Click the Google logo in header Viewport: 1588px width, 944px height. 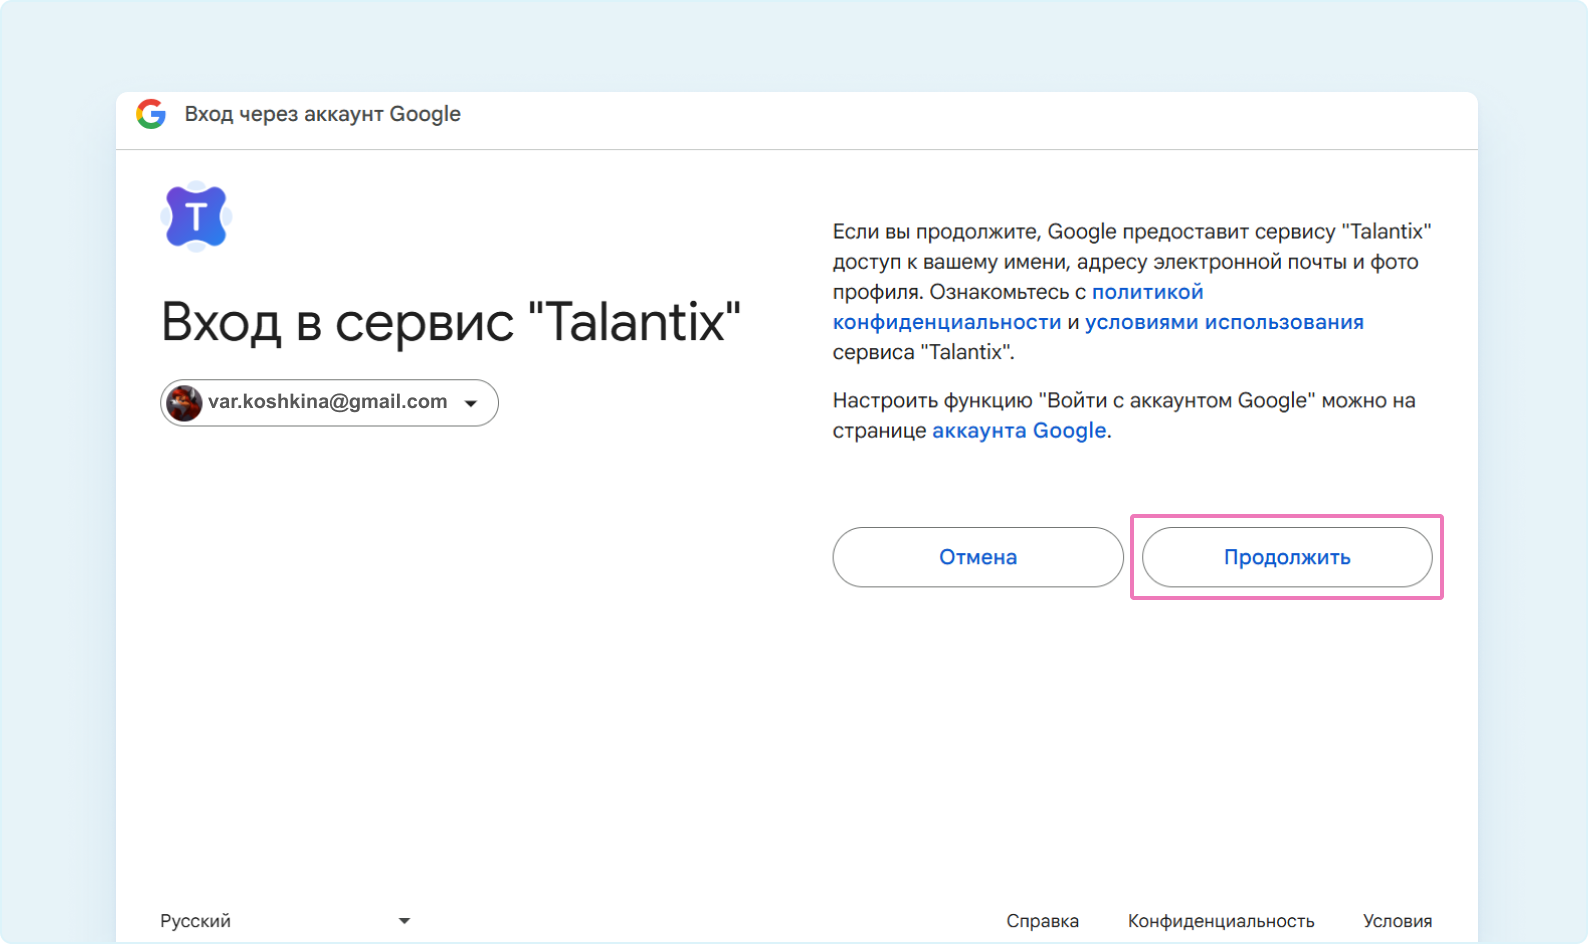point(151,114)
